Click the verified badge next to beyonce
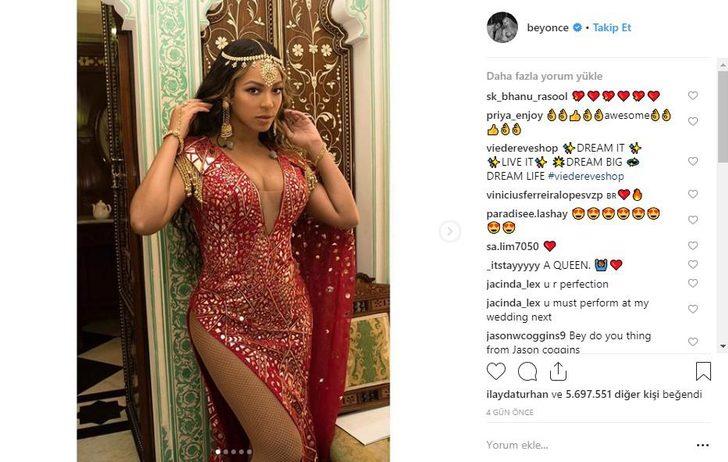728x462 pixels. point(576,28)
